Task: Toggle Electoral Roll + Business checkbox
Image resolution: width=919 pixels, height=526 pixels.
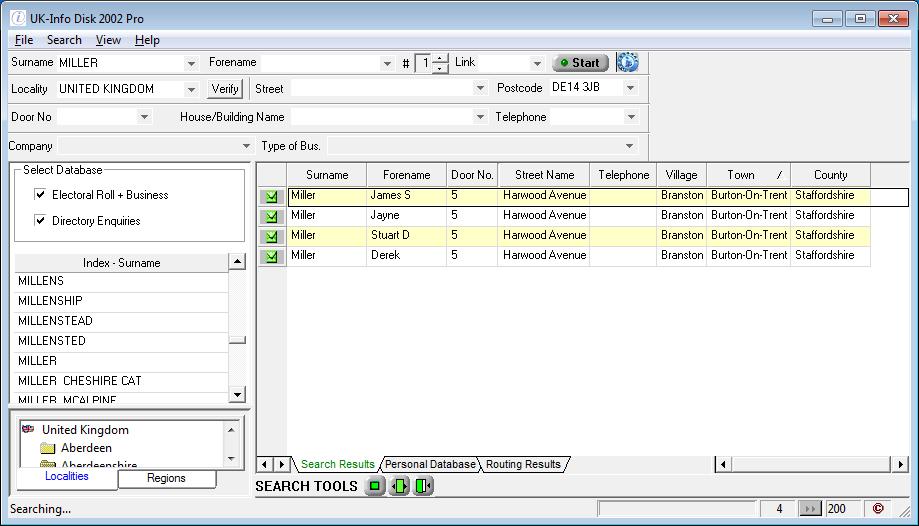Action: pos(41,195)
